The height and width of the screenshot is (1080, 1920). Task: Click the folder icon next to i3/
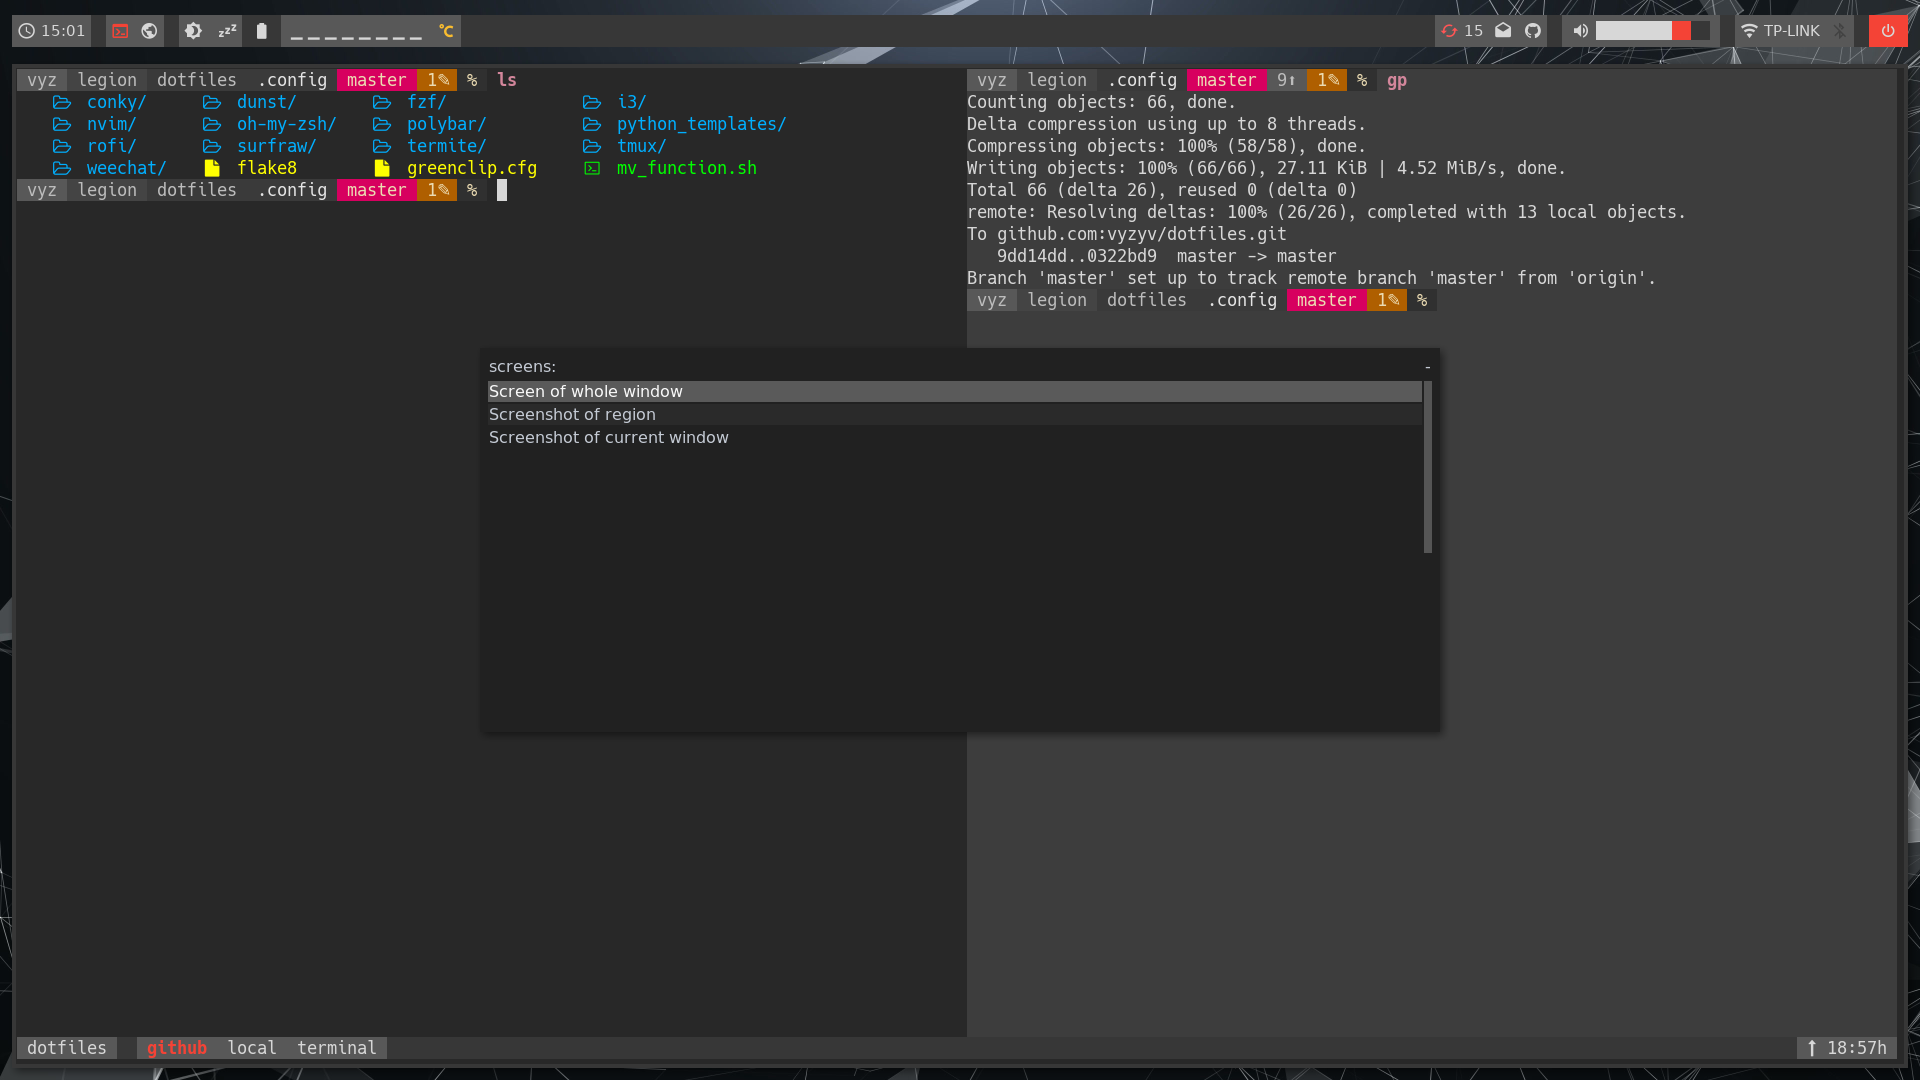click(592, 102)
